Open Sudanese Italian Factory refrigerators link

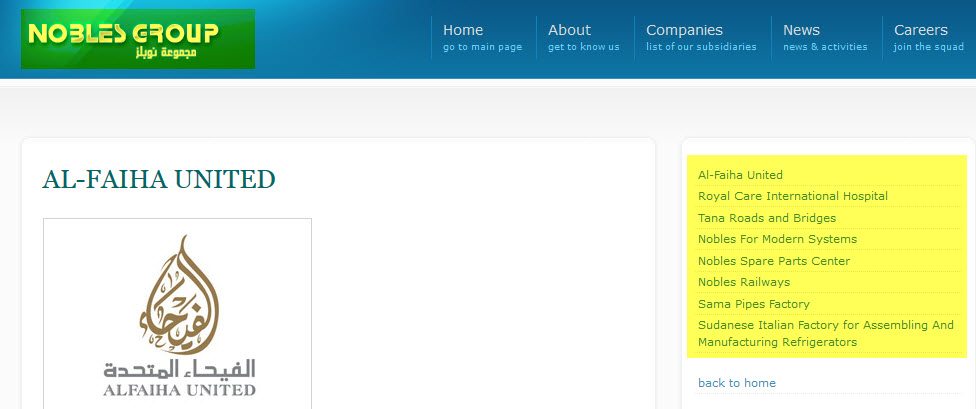tap(826, 334)
